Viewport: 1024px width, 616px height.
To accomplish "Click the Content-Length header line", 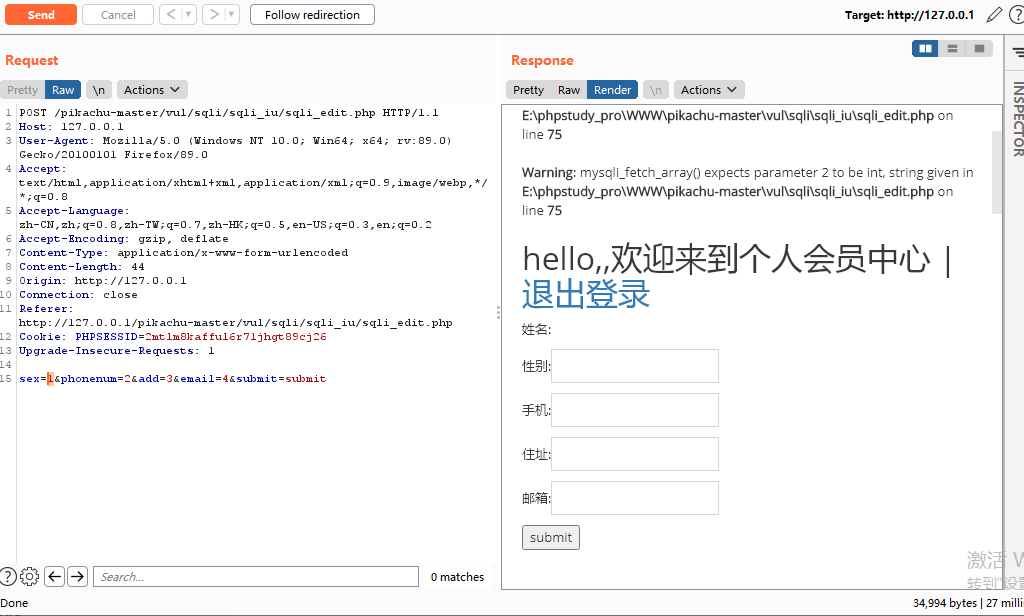I will (x=82, y=267).
